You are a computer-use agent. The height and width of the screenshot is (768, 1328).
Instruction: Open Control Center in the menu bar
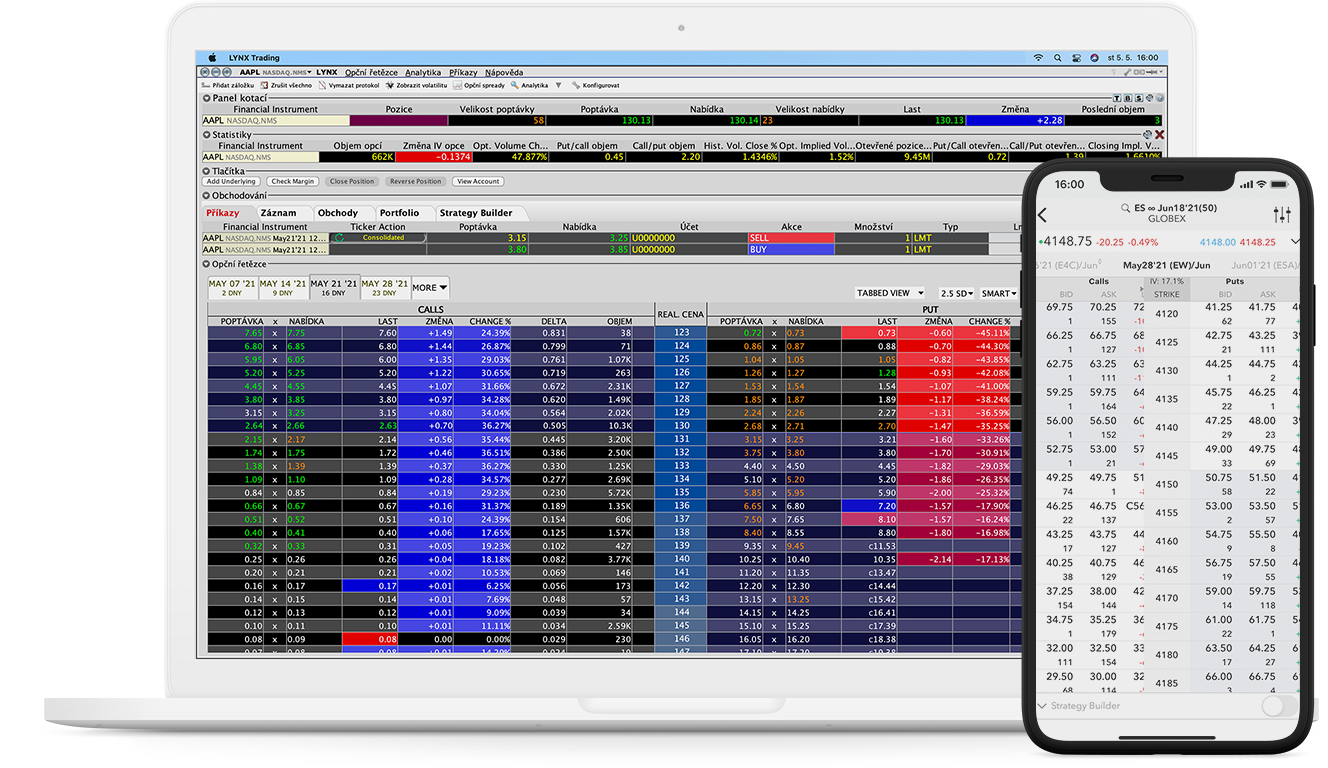[1077, 58]
